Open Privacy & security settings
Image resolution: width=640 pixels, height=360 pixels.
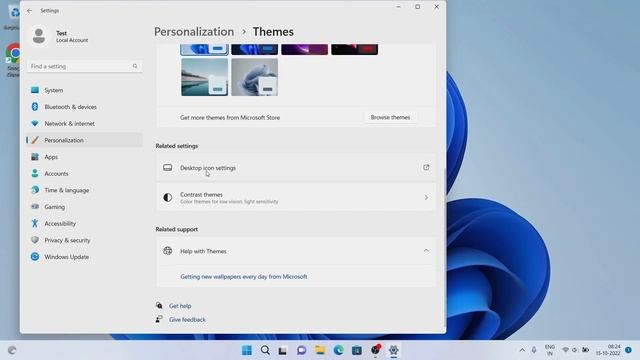coord(84,240)
